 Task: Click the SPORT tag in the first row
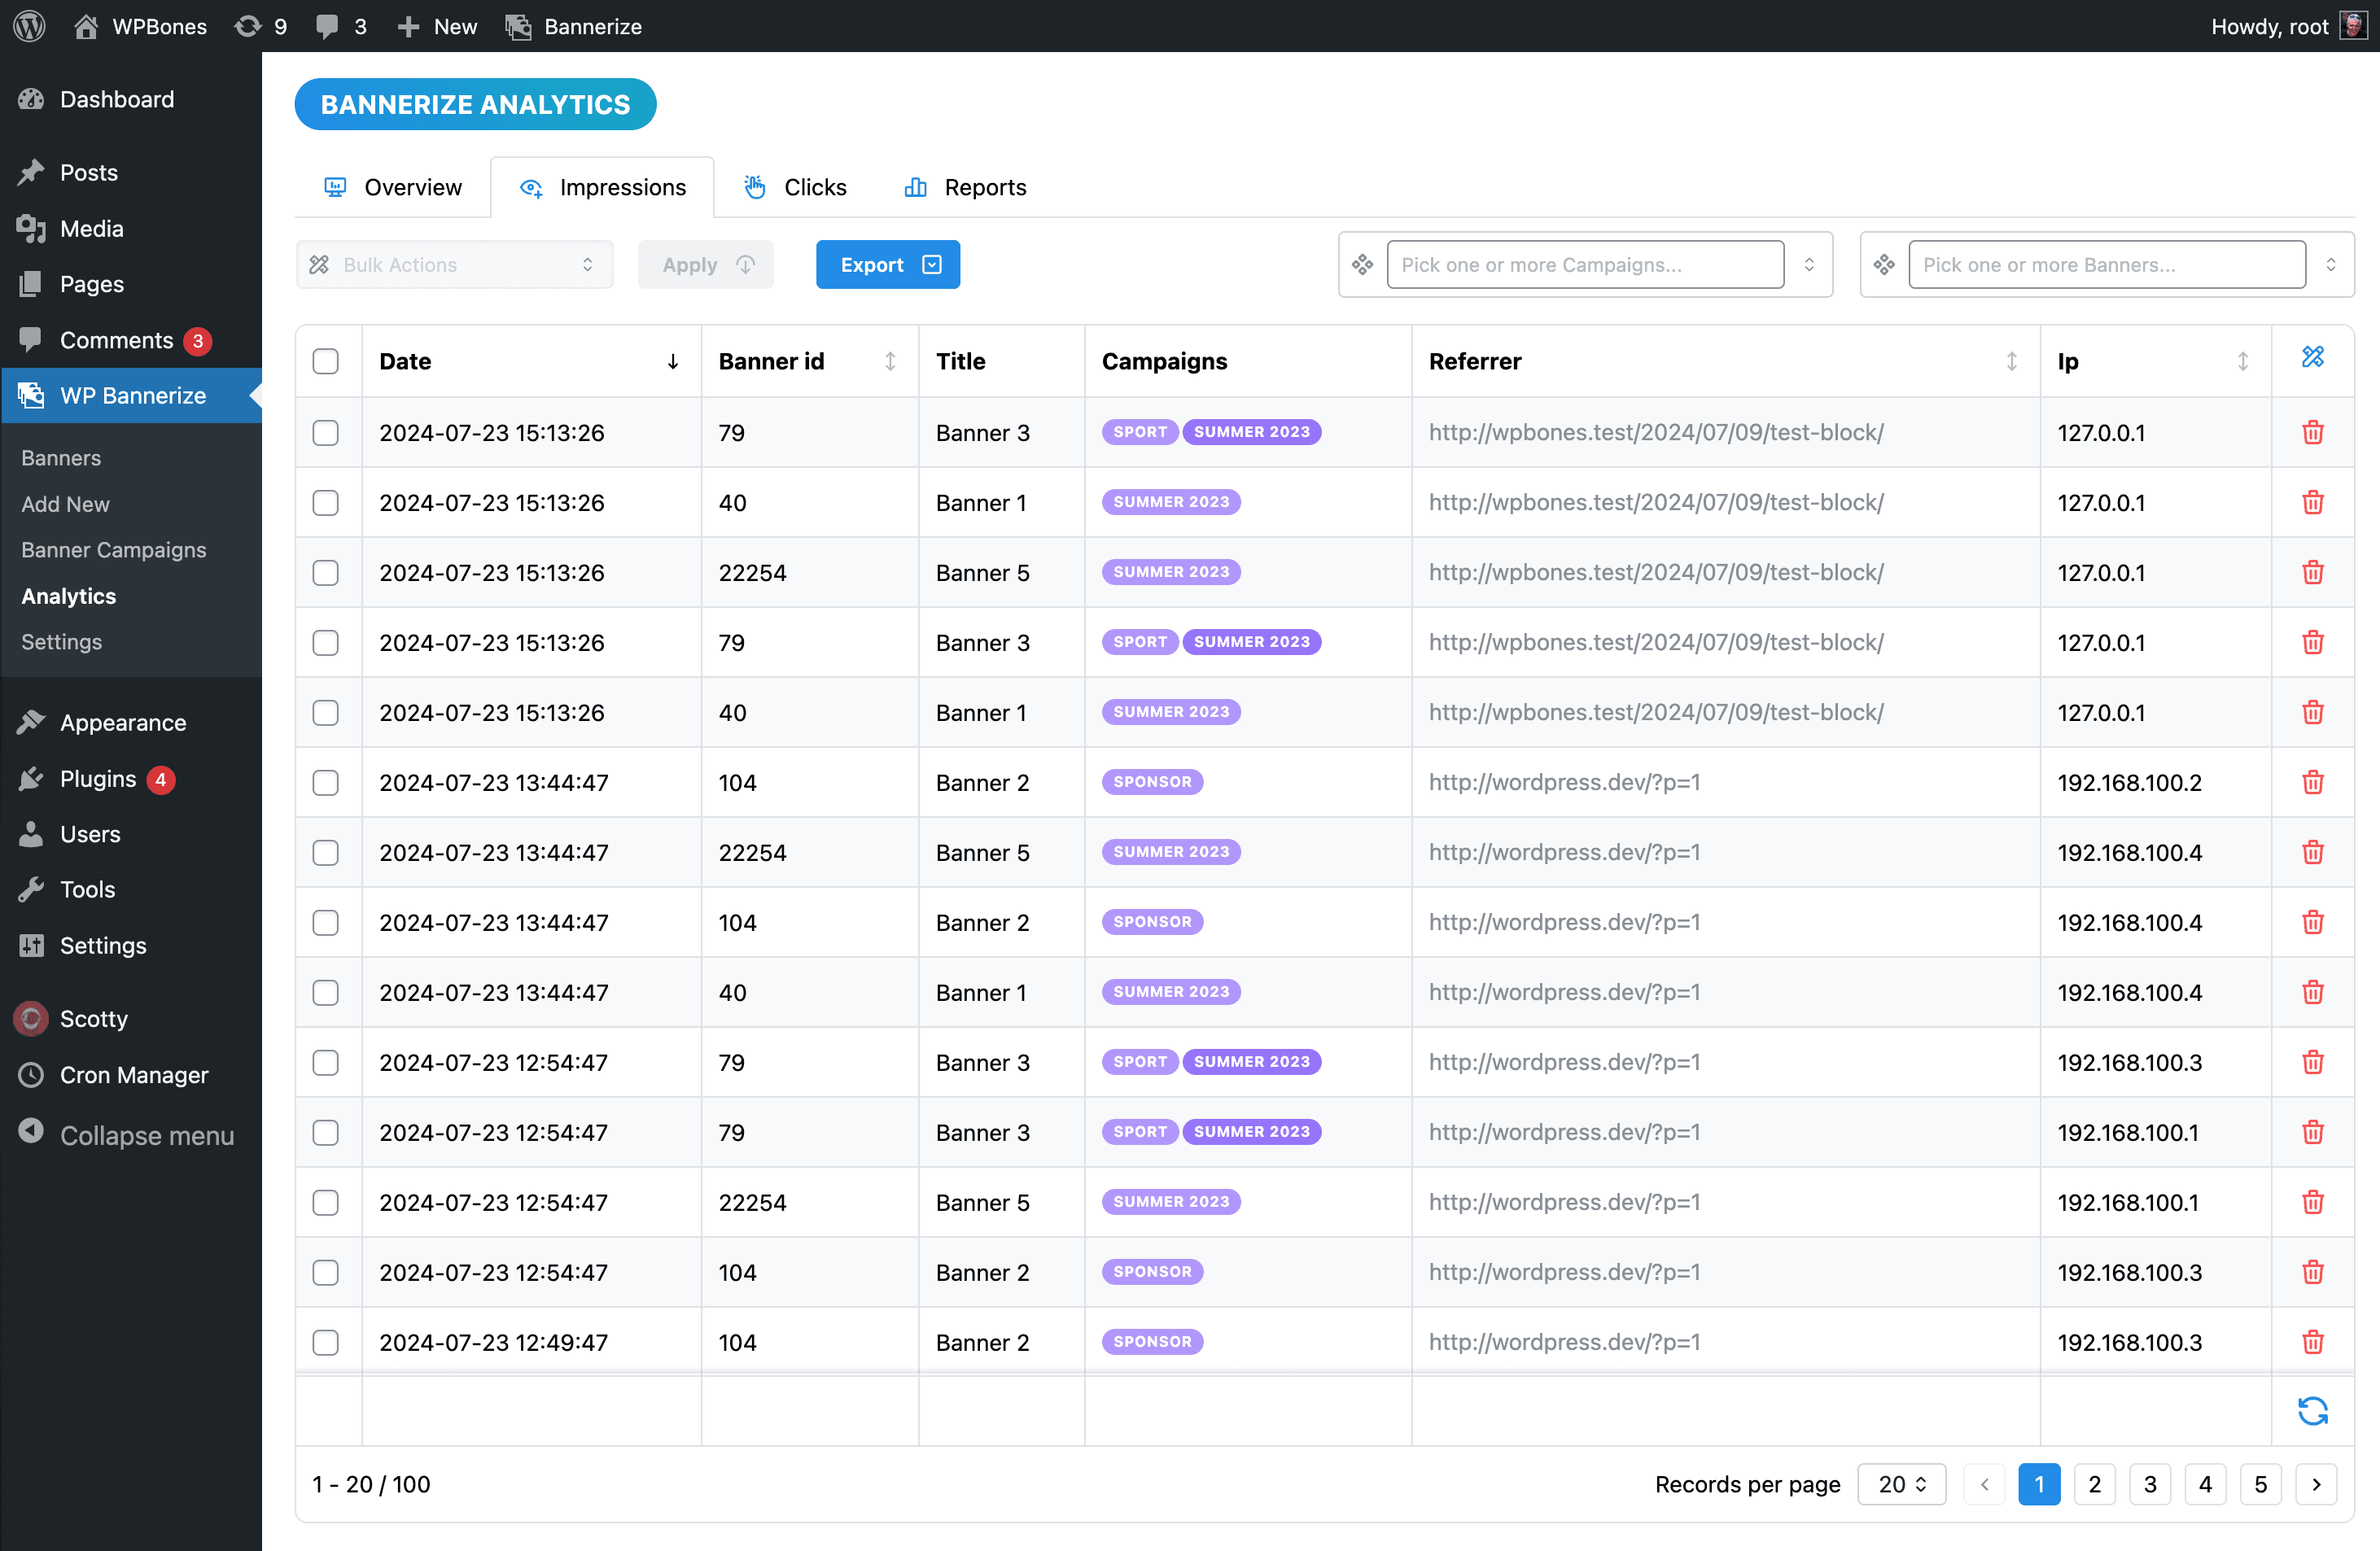[x=1140, y=432]
